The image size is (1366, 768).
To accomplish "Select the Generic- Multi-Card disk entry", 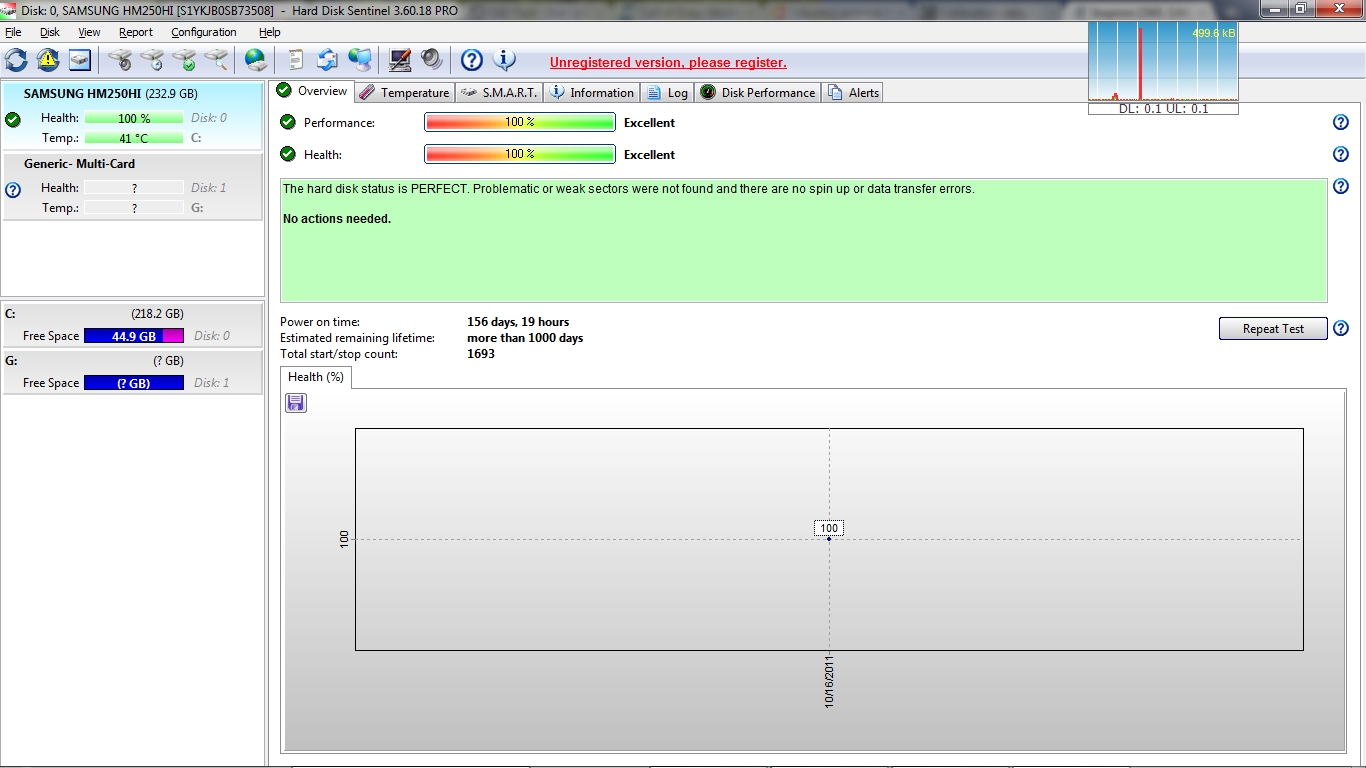I will tap(133, 186).
